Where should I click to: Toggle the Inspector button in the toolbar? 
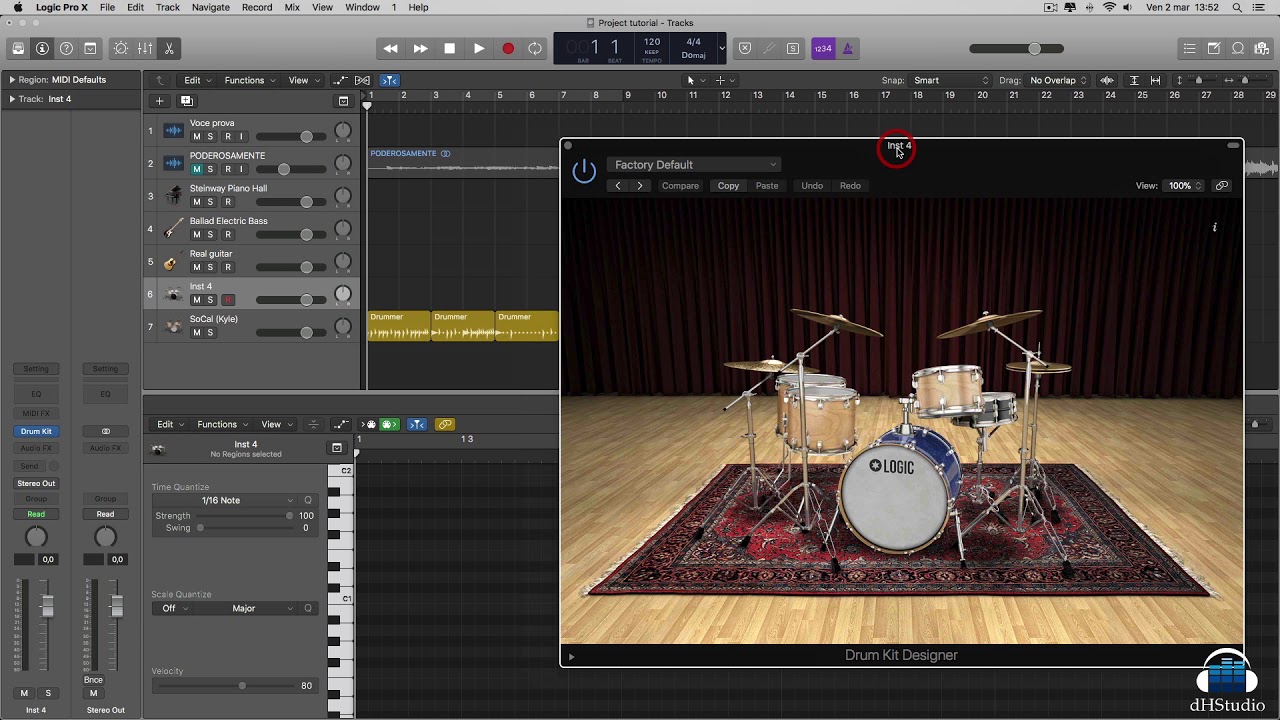pos(42,48)
